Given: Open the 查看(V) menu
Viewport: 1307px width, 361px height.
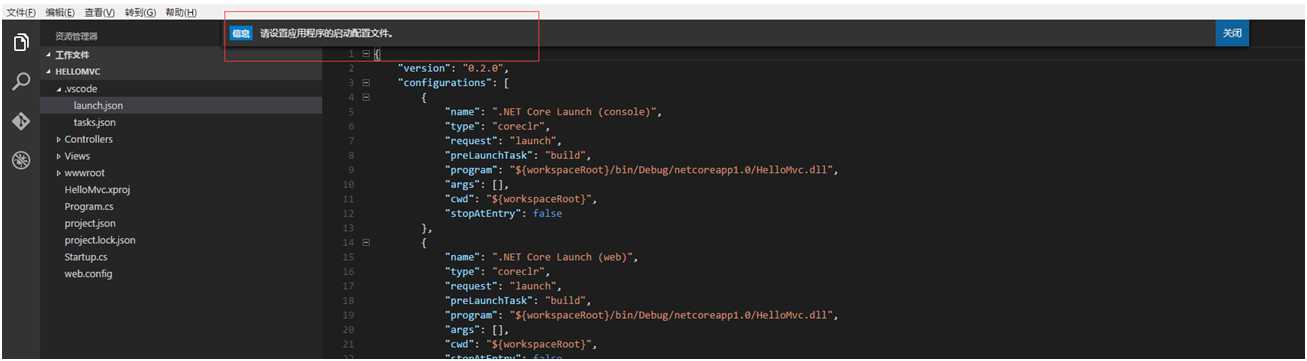Looking at the screenshot, I should point(100,12).
